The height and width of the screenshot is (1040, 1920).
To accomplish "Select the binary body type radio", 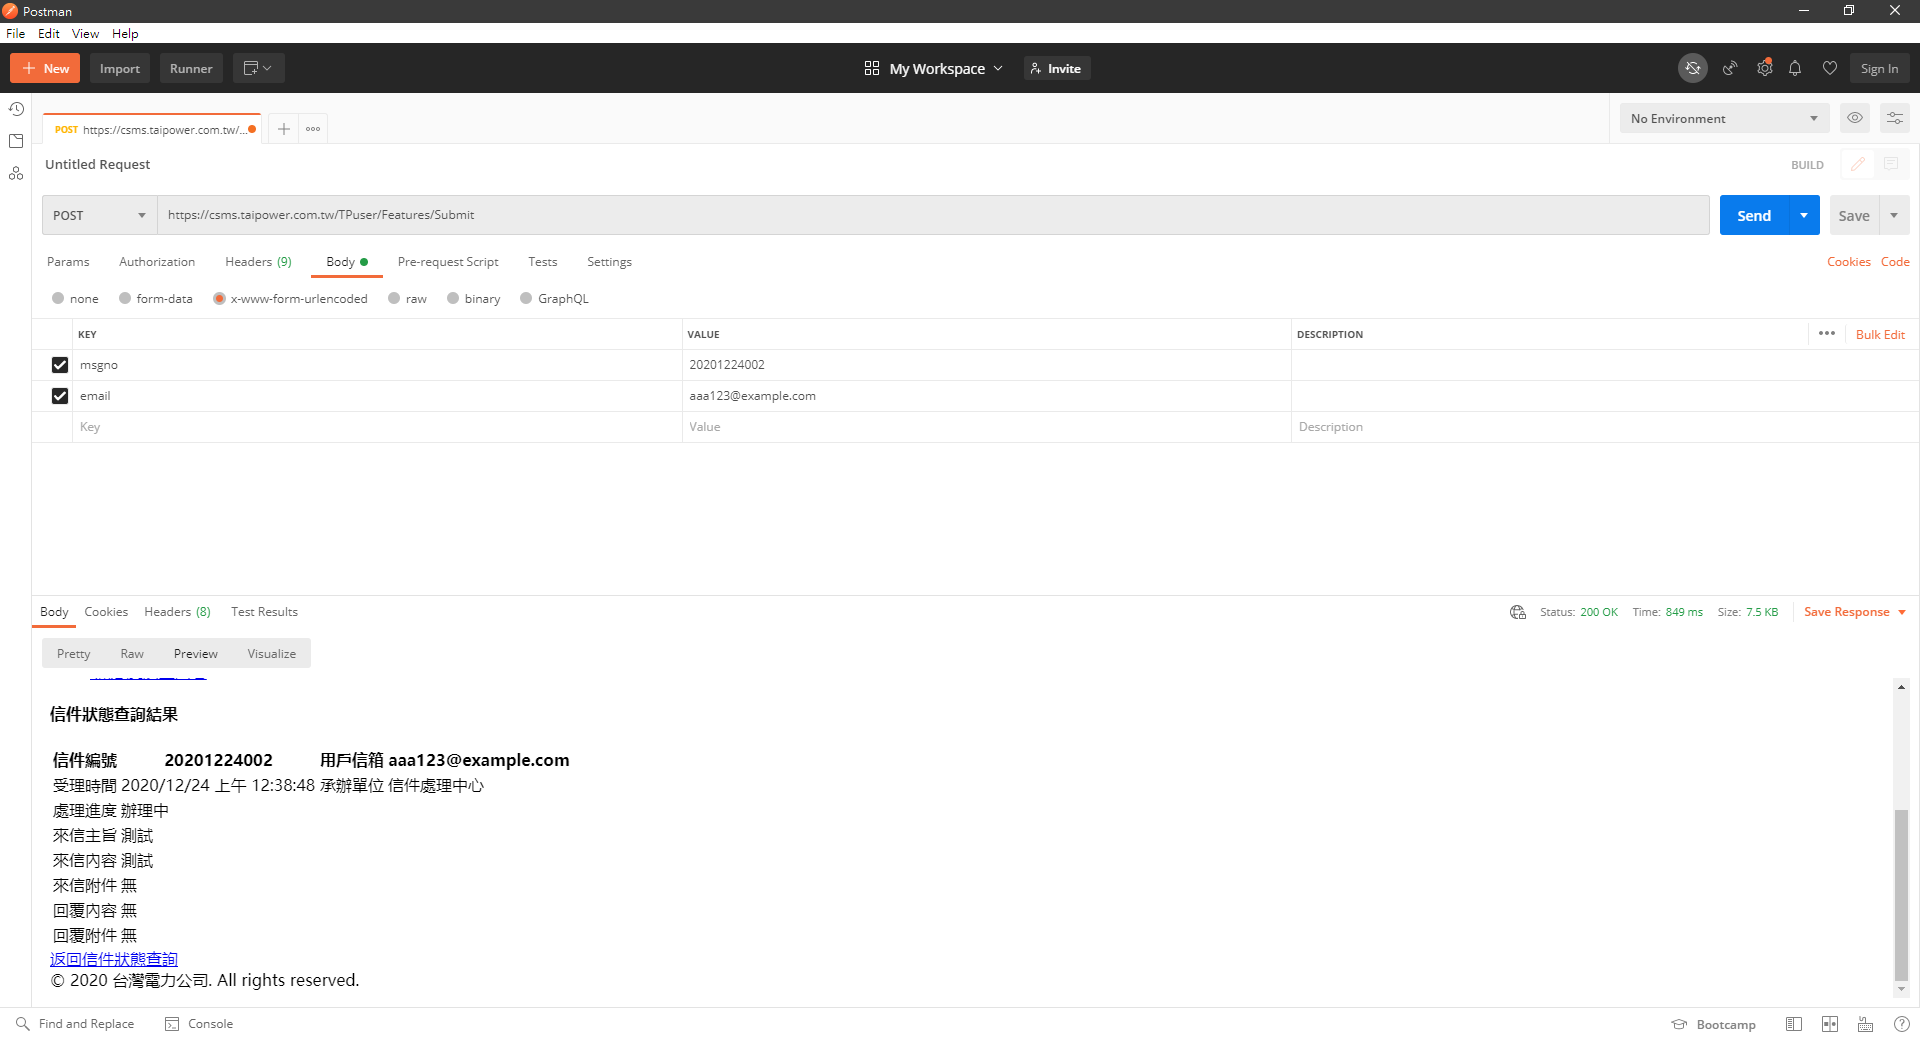I will [x=453, y=298].
